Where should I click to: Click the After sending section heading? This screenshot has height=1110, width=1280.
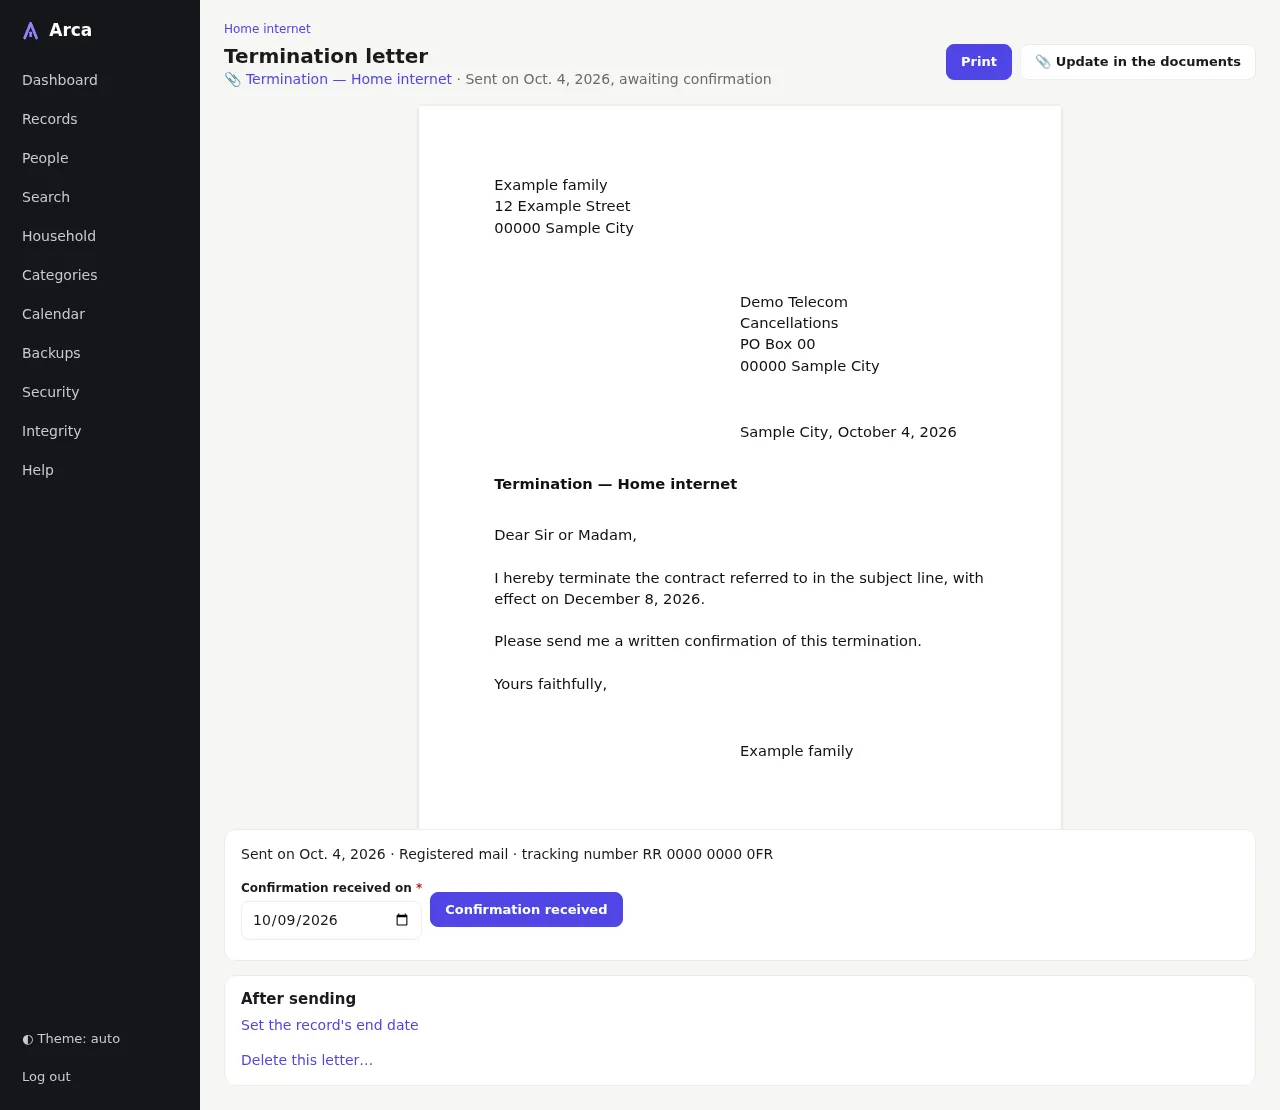(x=298, y=998)
